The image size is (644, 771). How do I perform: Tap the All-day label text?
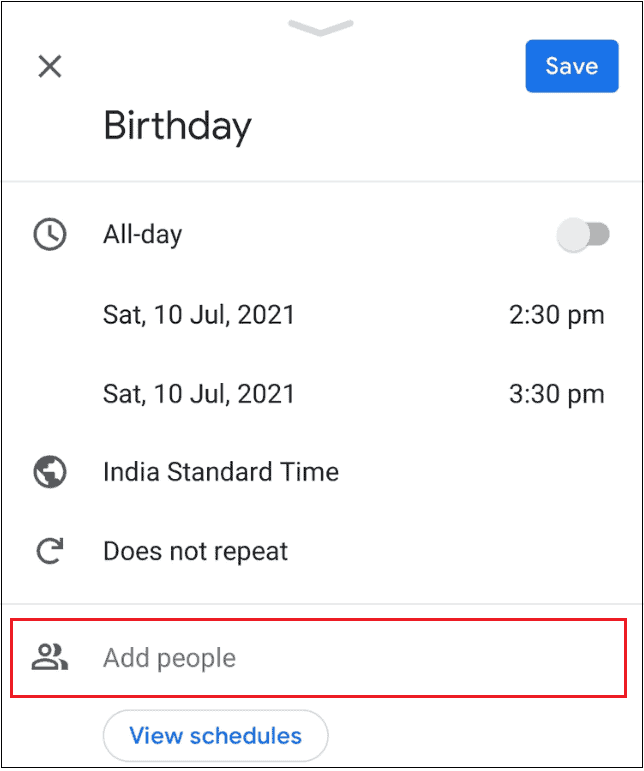click(x=143, y=235)
